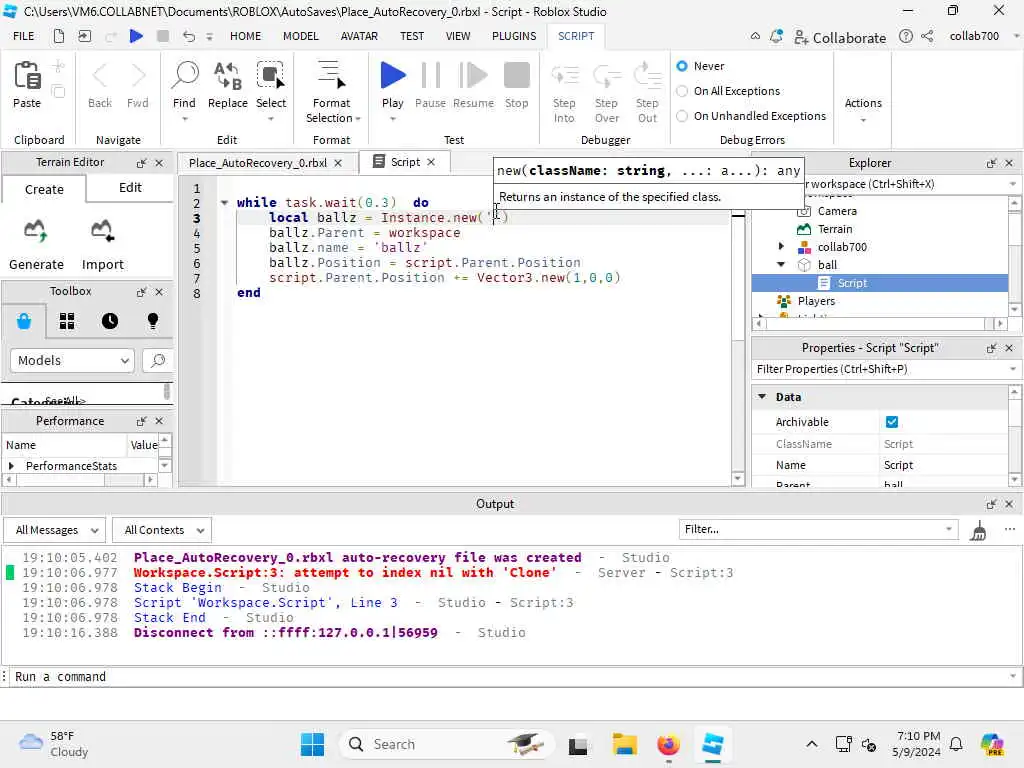Click the Step Into debugger icon
Image resolution: width=1024 pixels, height=768 pixels.
(565, 76)
